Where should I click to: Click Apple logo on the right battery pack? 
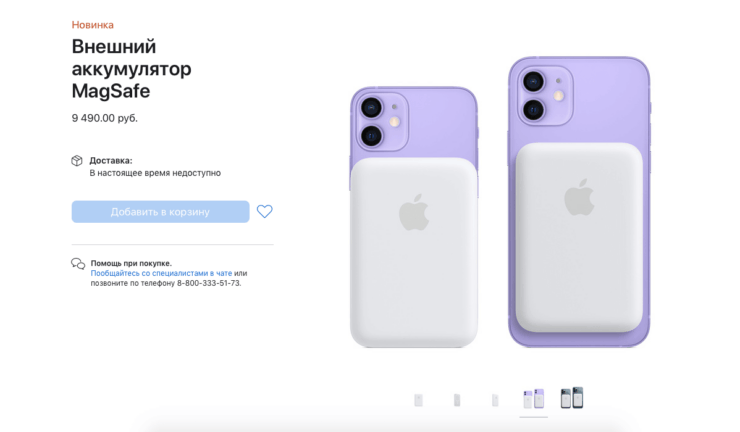click(579, 197)
